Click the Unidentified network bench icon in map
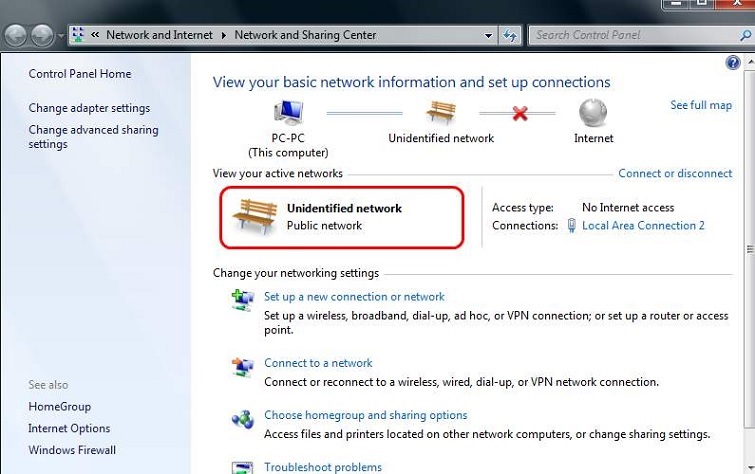The width and height of the screenshot is (755, 474). pyautogui.click(x=441, y=112)
